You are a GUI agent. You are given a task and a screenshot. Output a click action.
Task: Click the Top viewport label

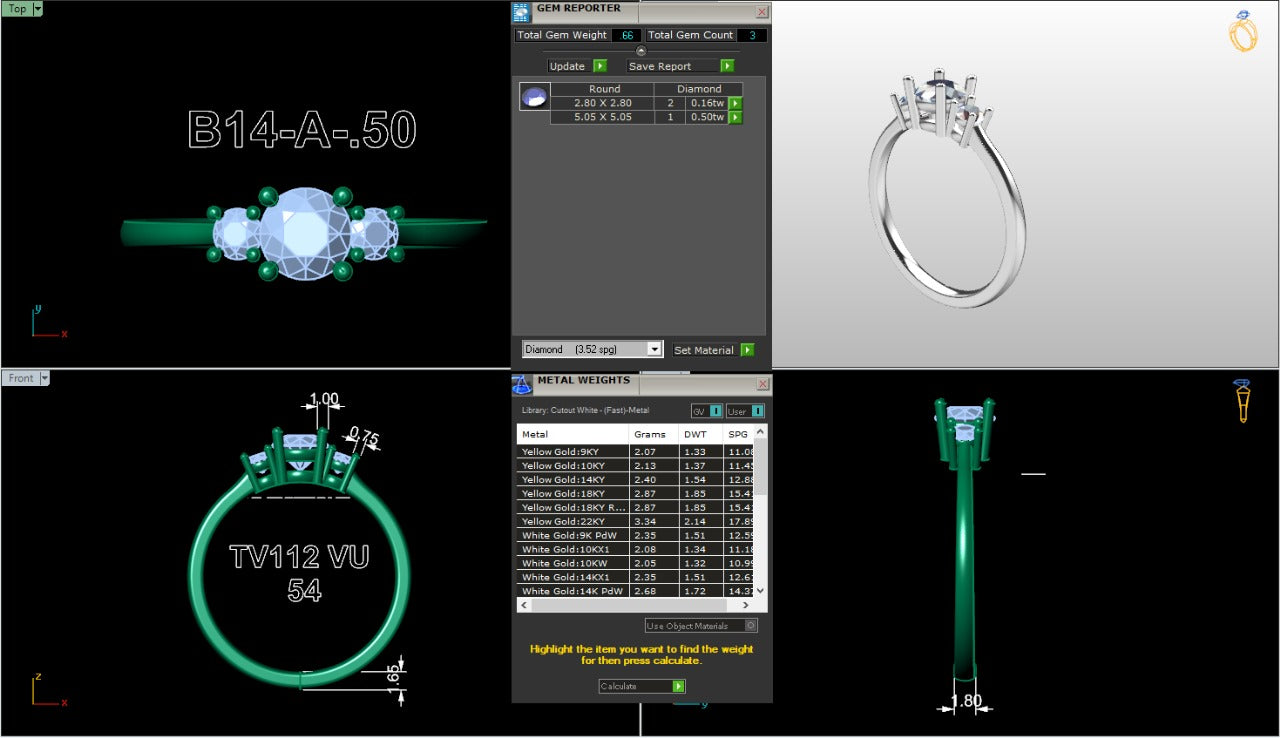click(x=17, y=9)
